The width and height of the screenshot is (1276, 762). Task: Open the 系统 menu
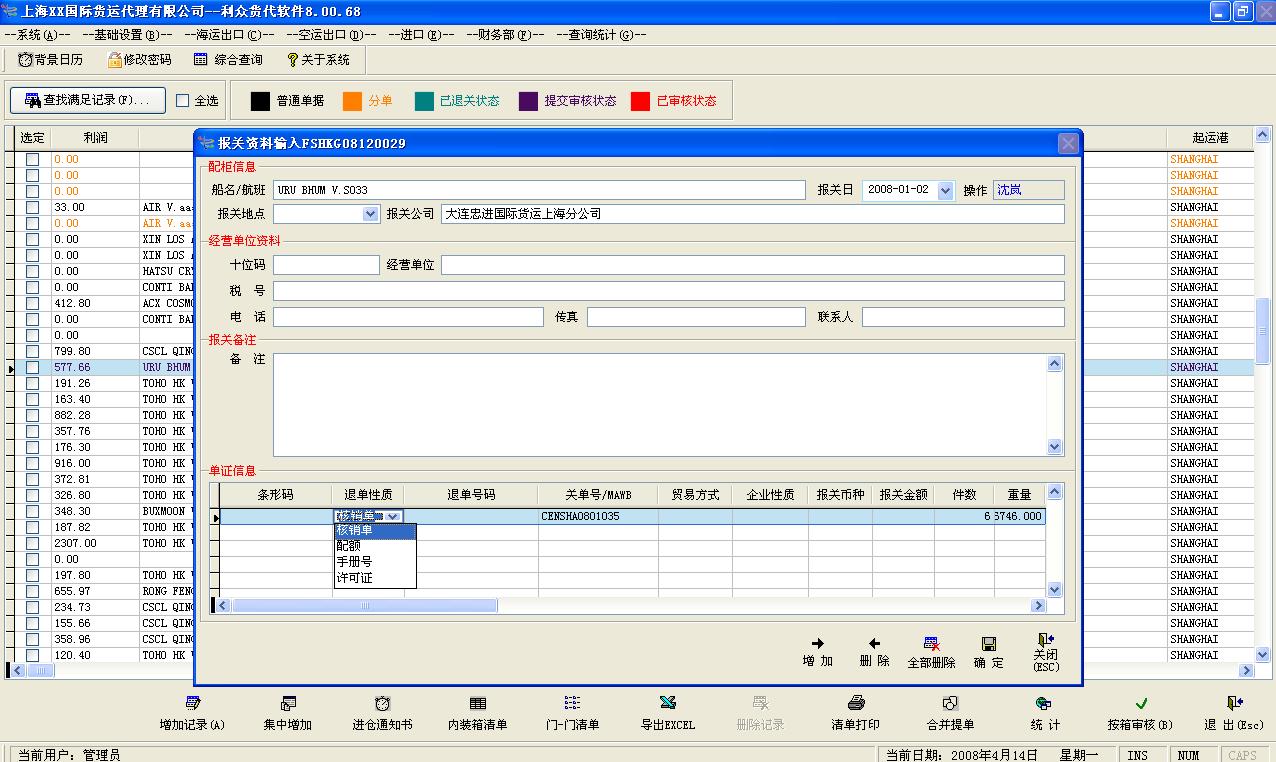[x=37, y=34]
